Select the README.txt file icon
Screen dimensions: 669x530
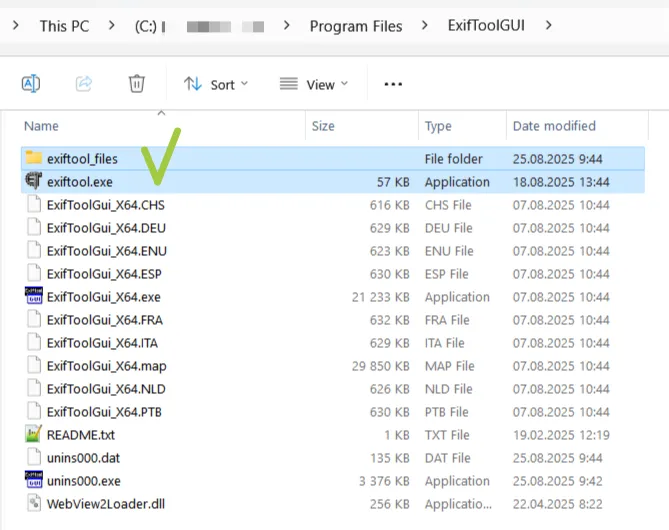[34, 434]
